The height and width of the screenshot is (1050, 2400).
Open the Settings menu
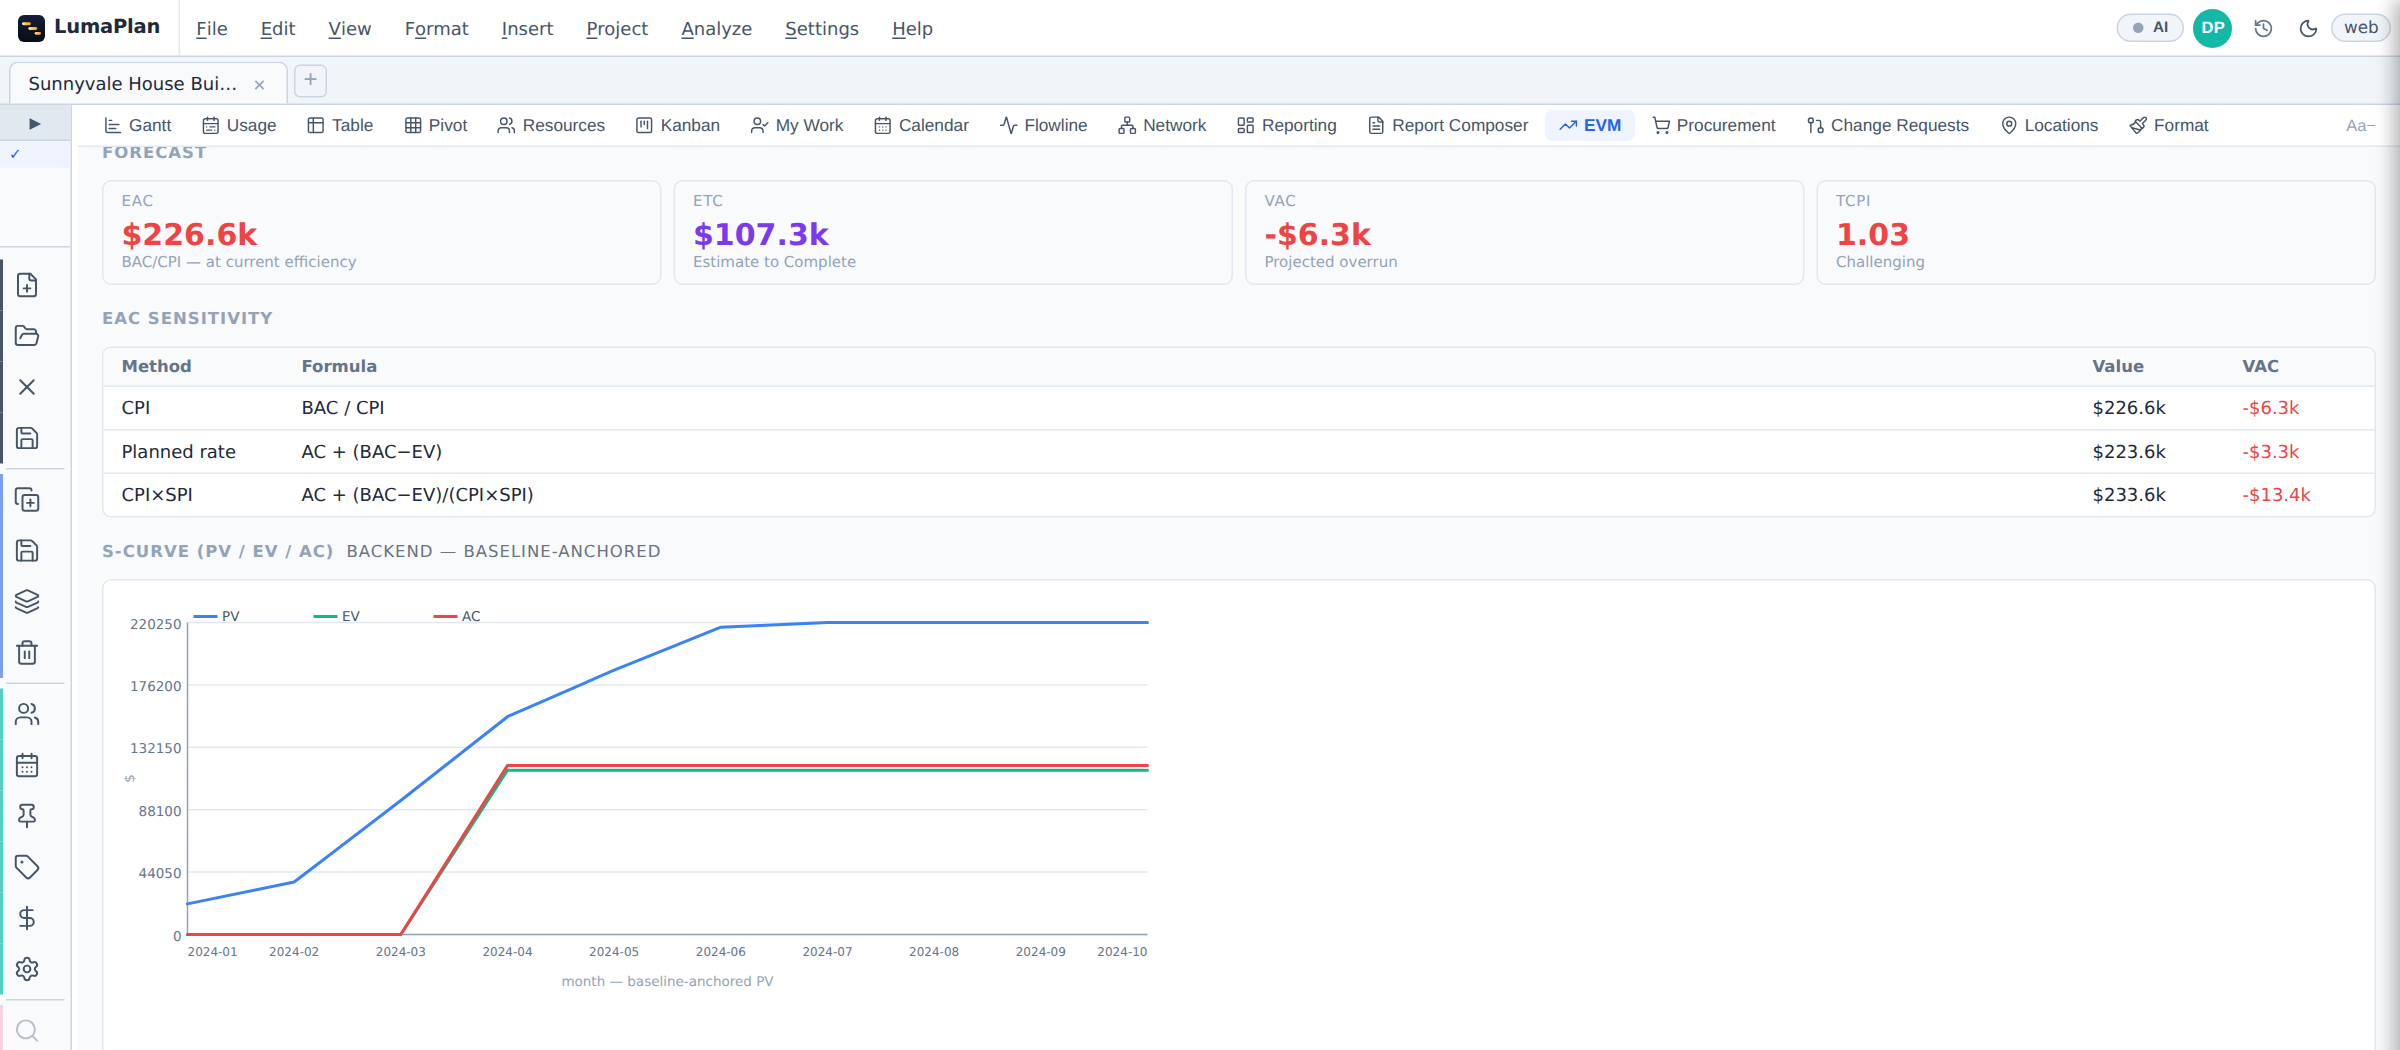click(x=821, y=29)
